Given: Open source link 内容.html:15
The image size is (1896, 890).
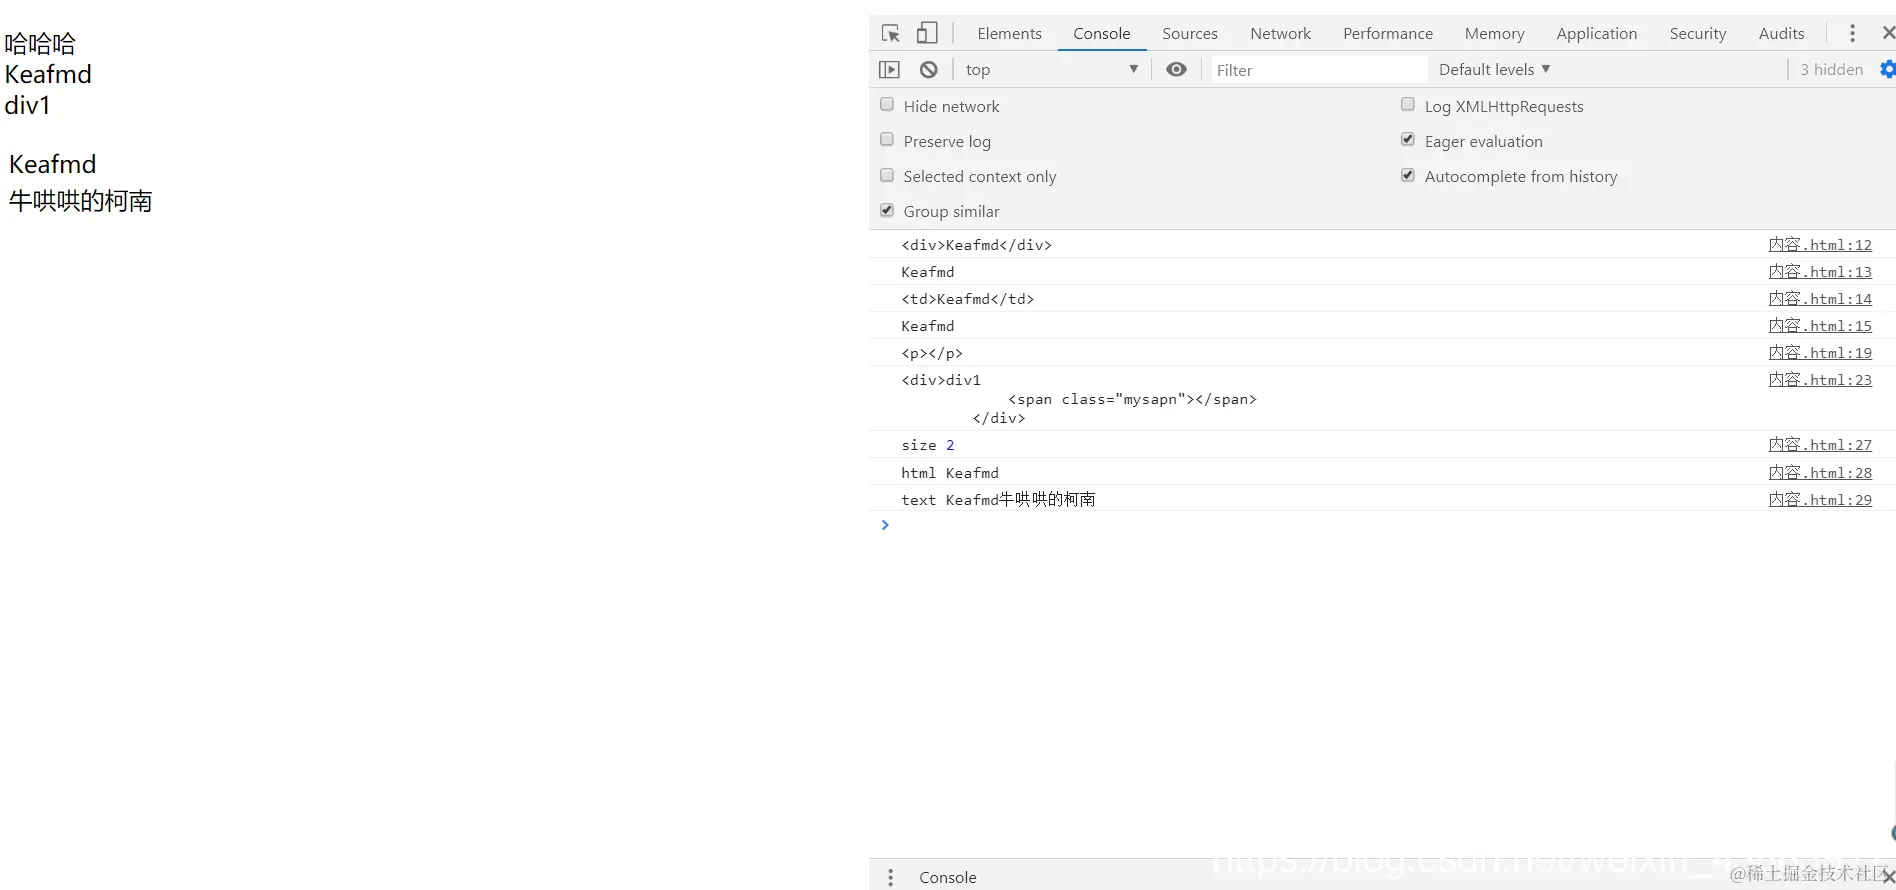Looking at the screenshot, I should [1820, 325].
